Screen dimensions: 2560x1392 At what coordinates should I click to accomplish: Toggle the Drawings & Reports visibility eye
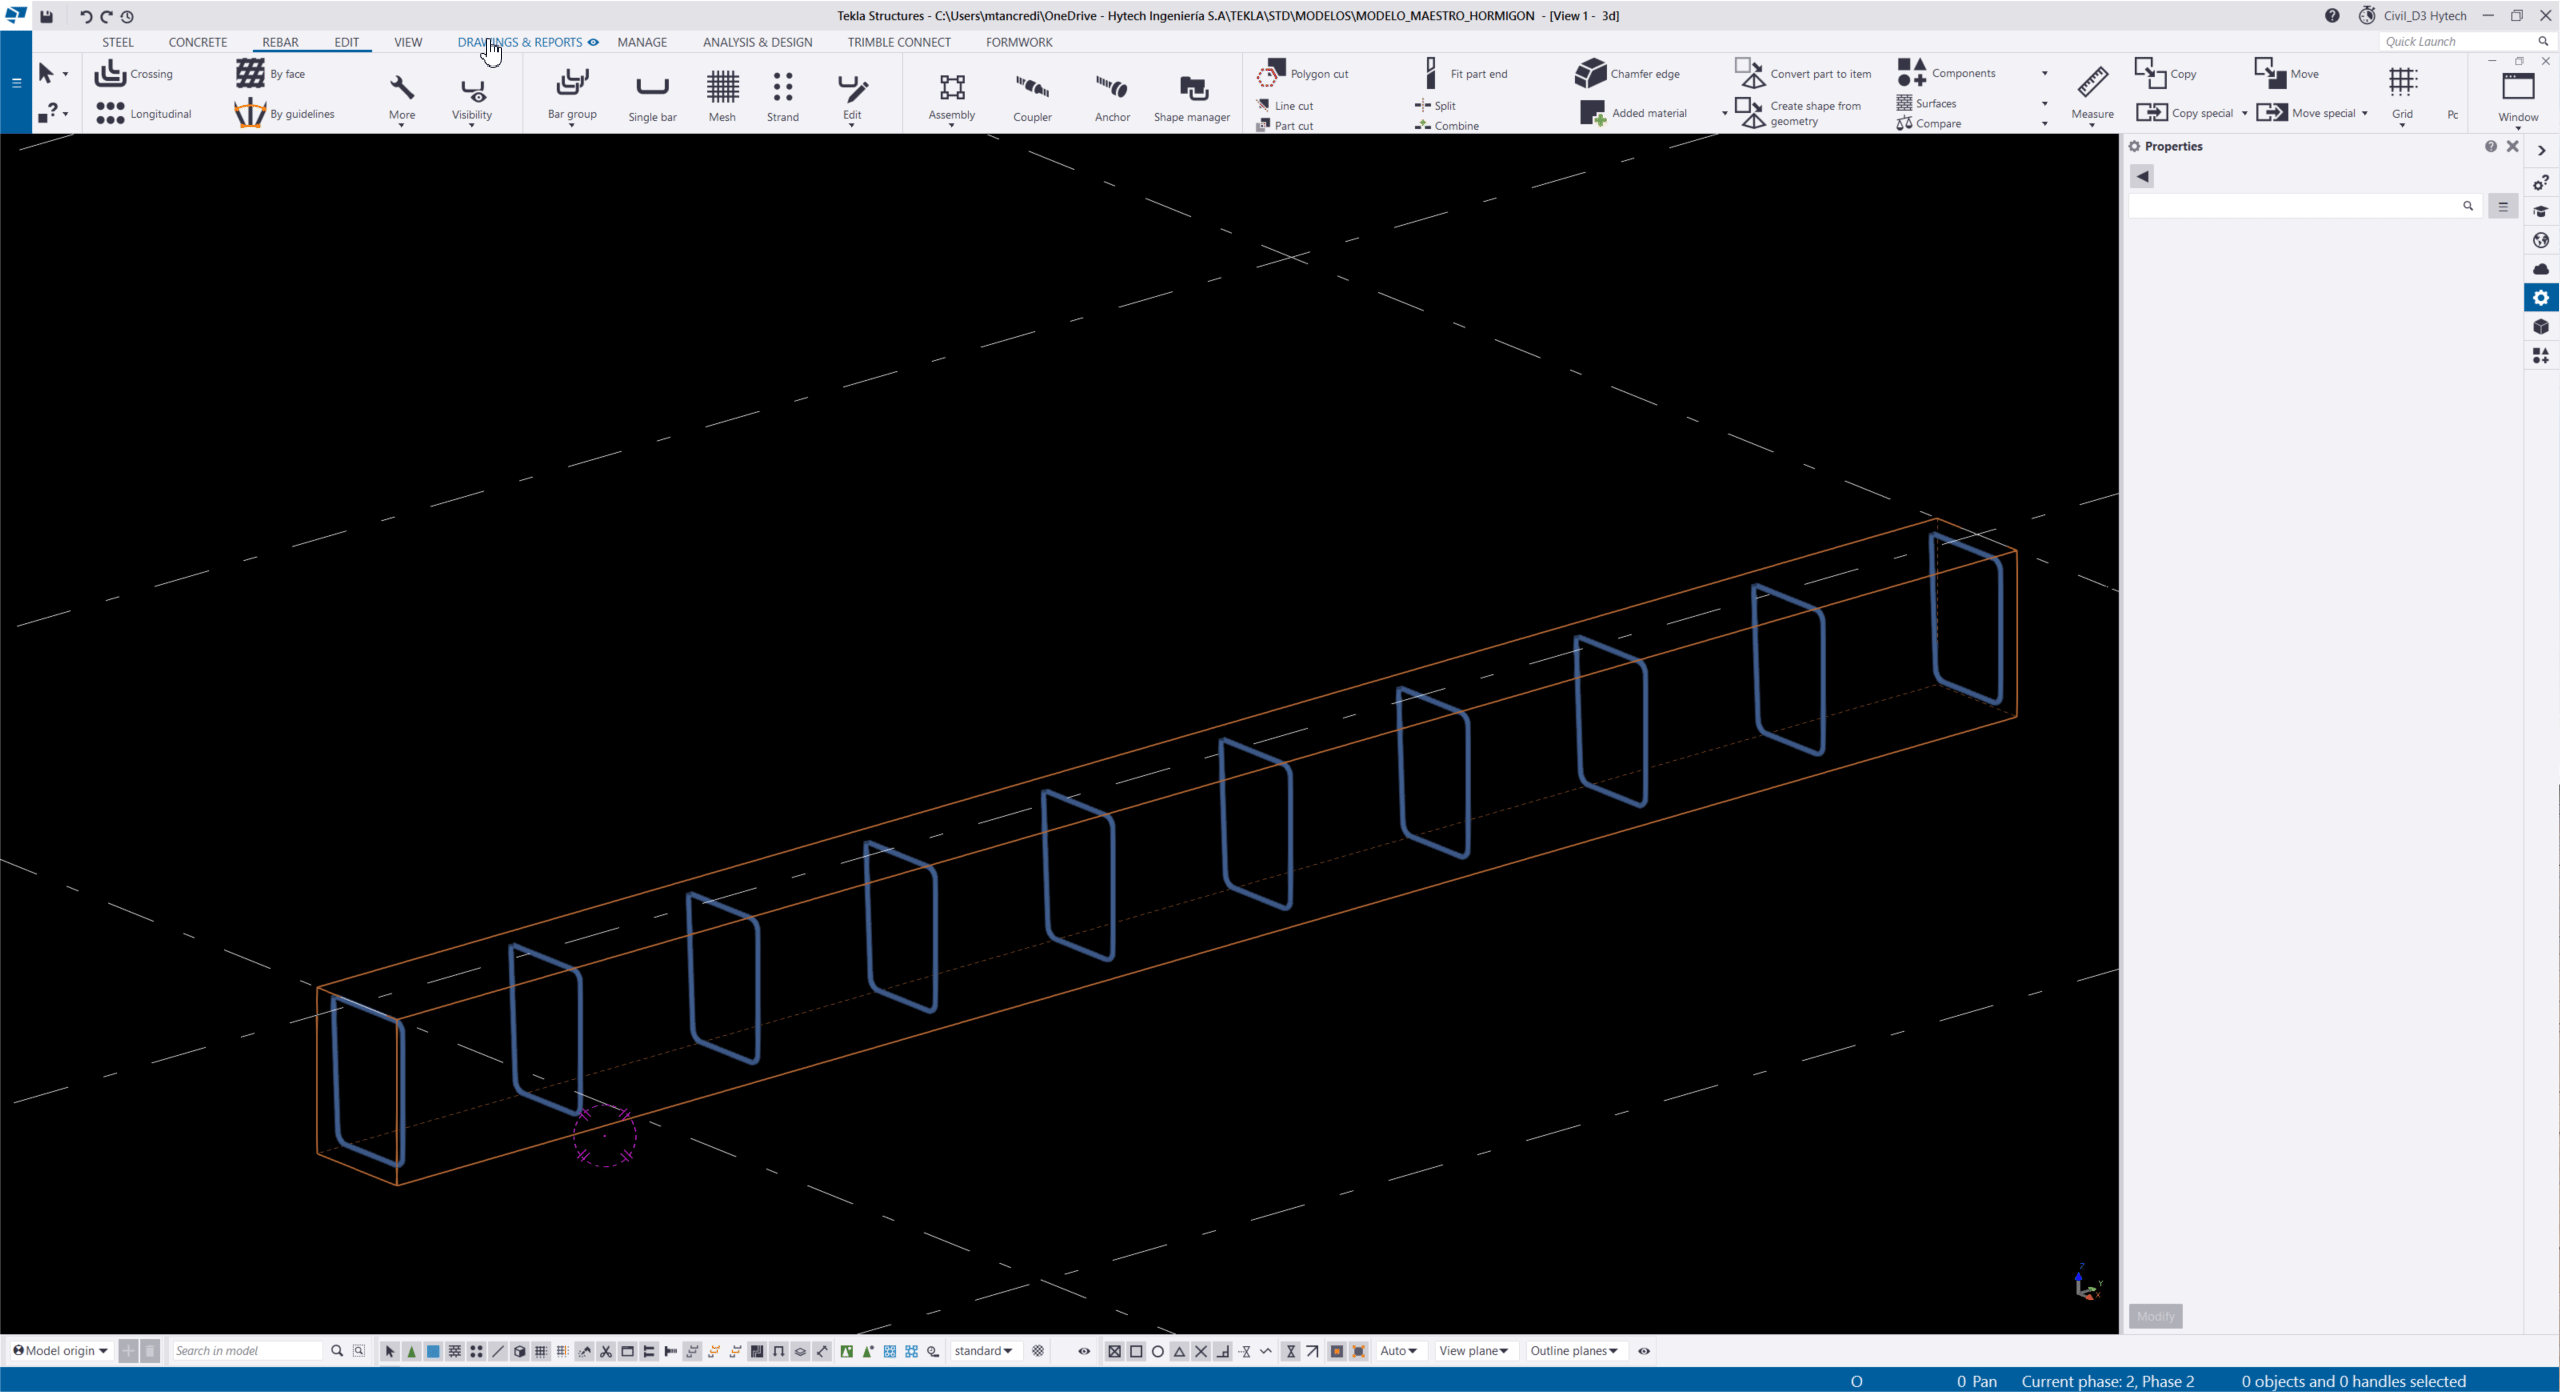click(593, 42)
